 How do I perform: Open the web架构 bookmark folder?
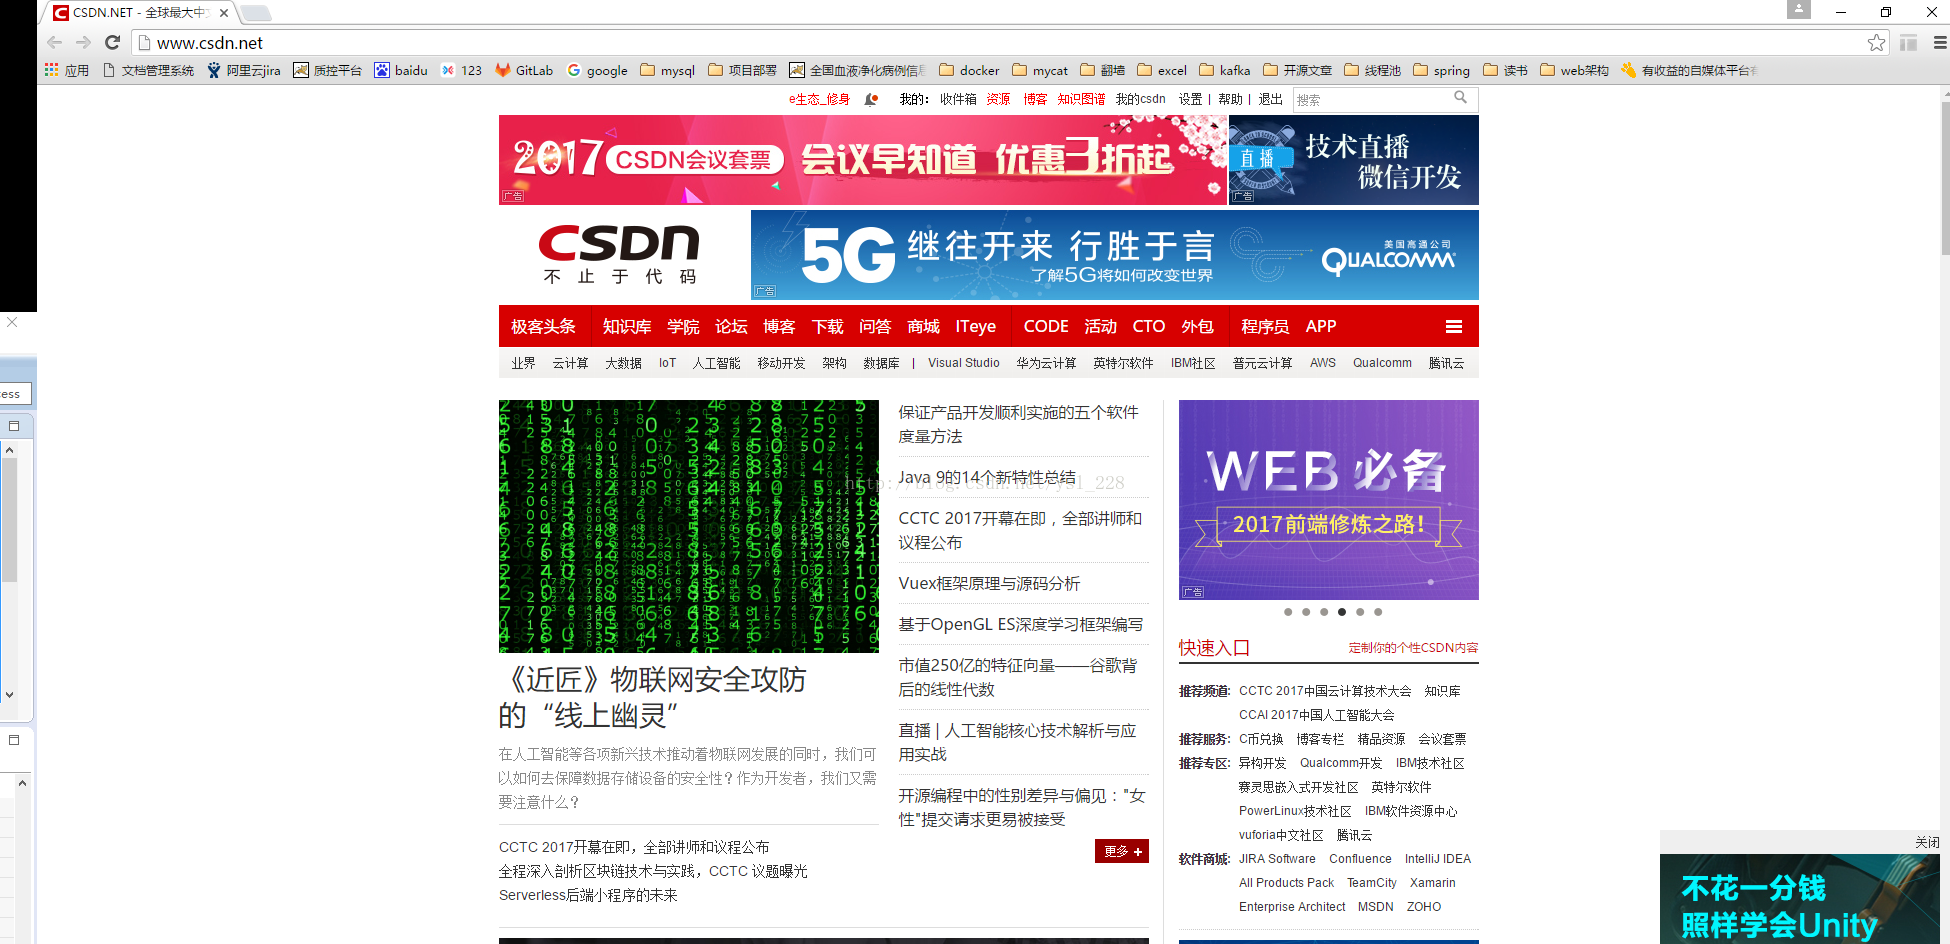1574,70
